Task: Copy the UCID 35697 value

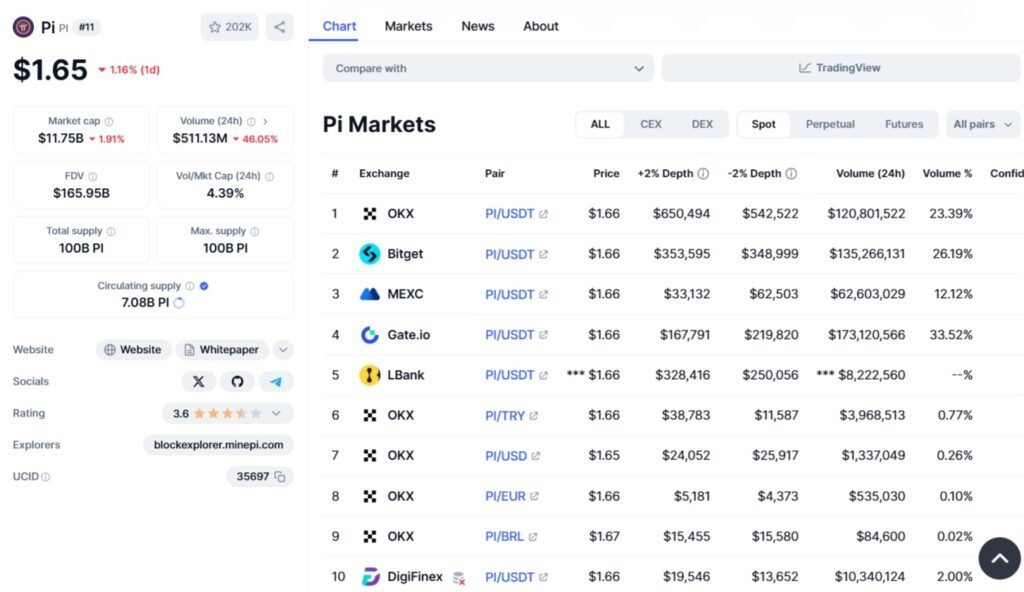Action: pyautogui.click(x=280, y=477)
